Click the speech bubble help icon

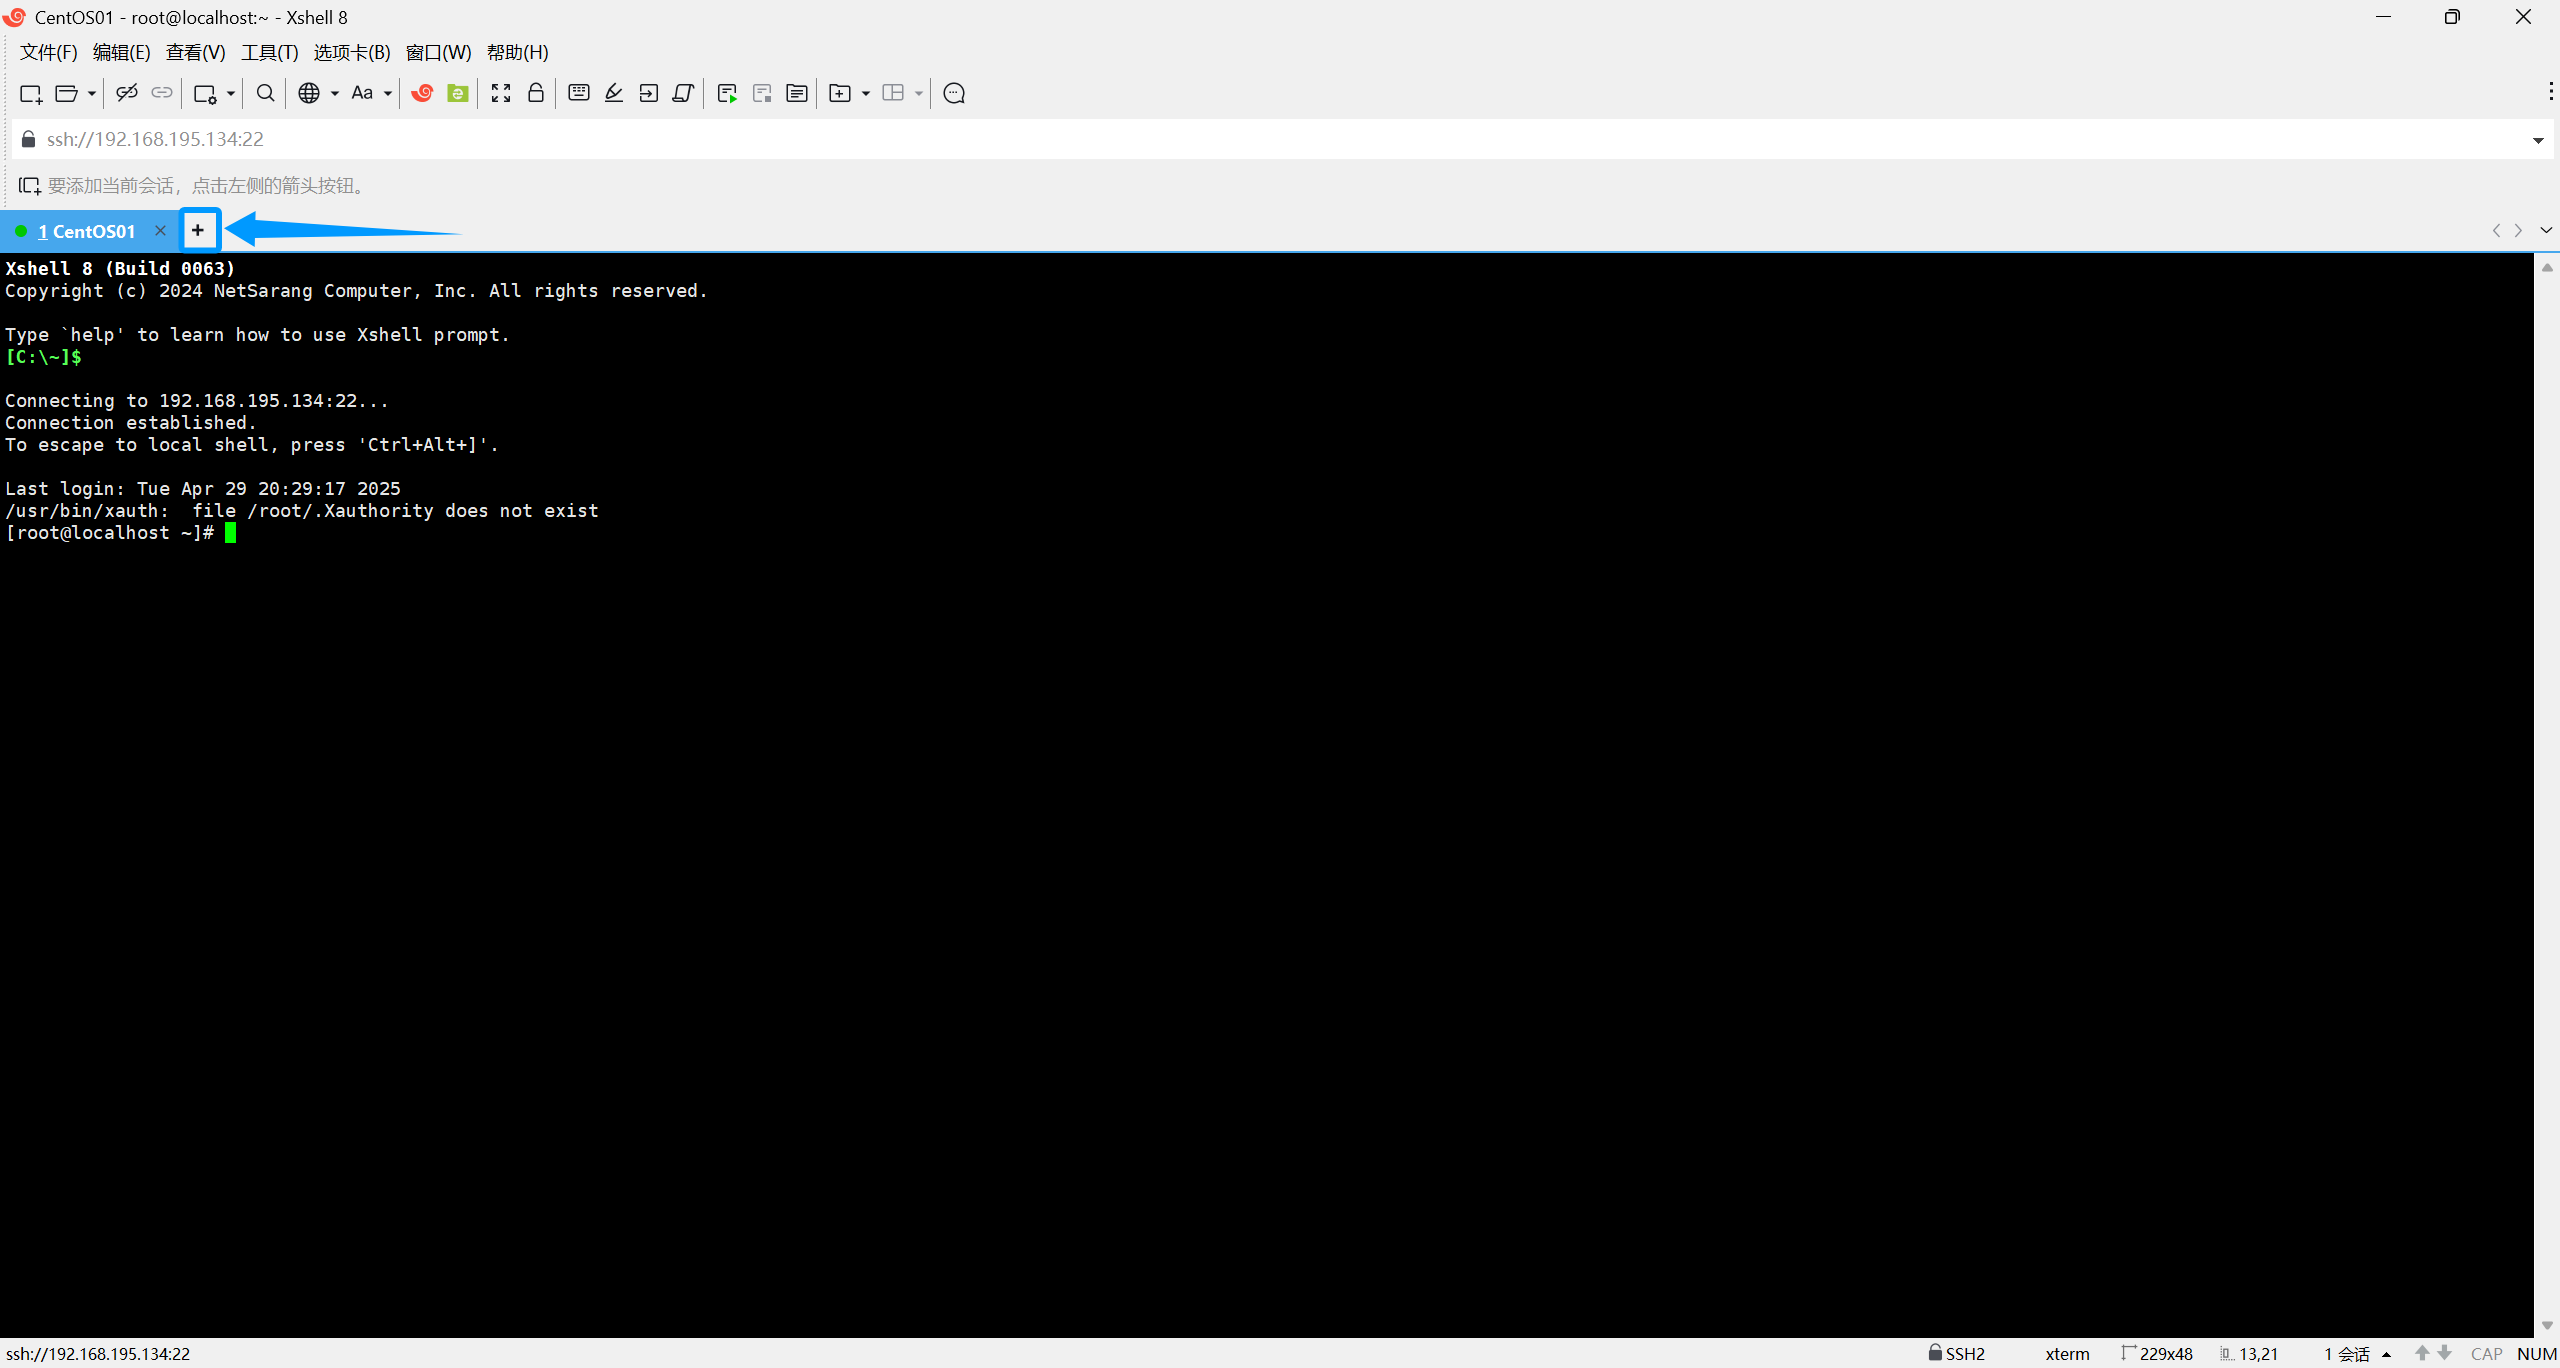point(954,93)
